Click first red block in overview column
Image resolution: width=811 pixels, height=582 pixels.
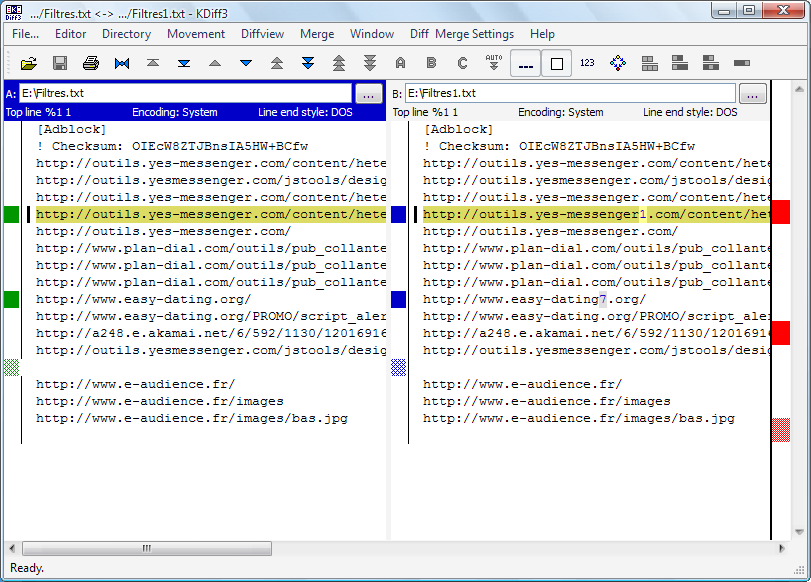(780, 212)
